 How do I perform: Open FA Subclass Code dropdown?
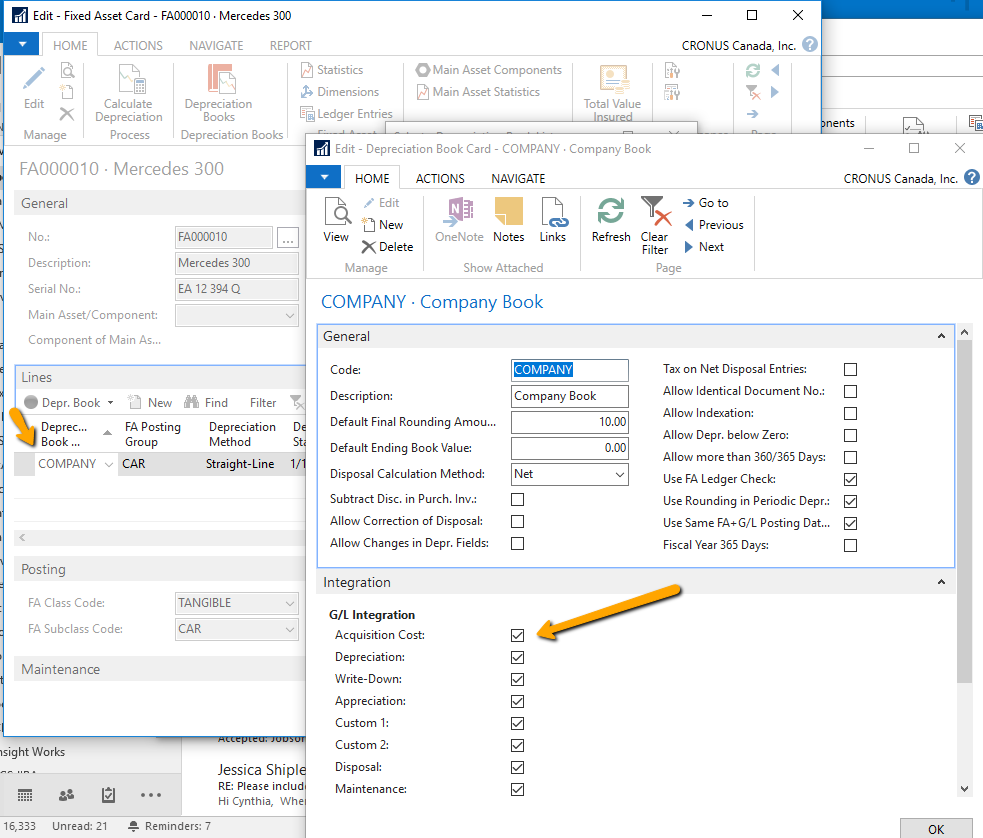290,629
